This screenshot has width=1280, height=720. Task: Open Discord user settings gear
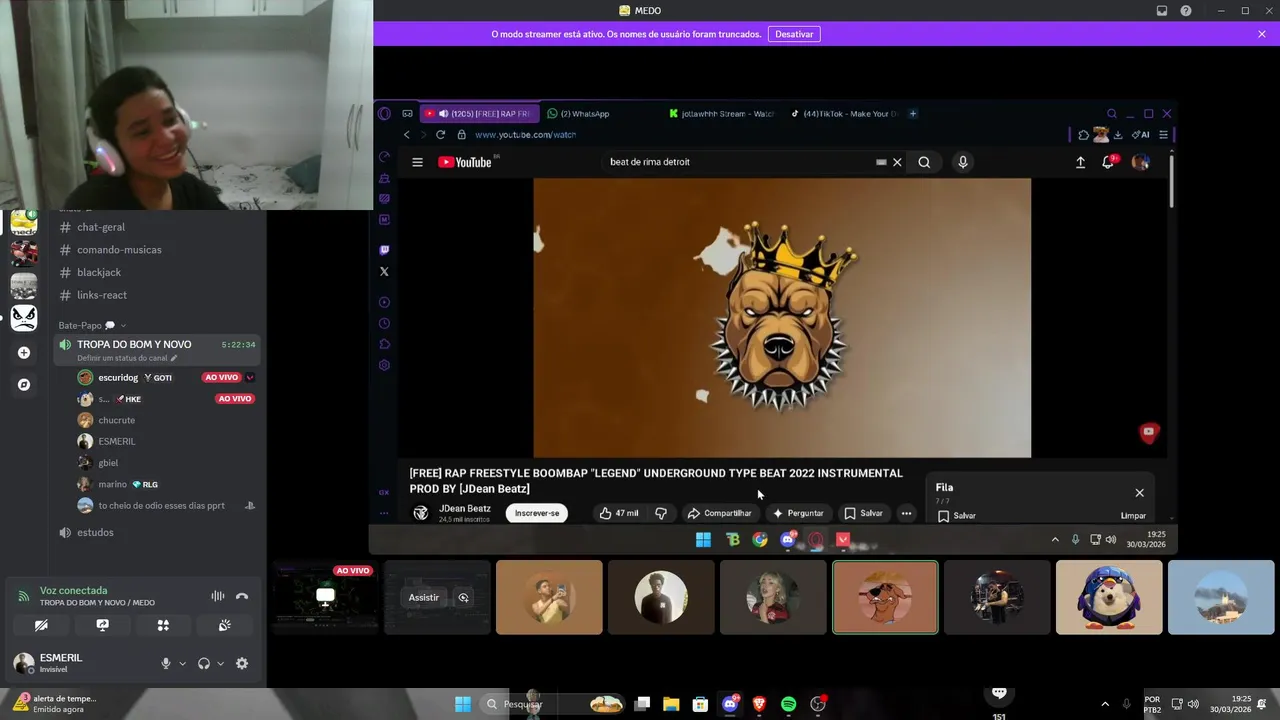241,663
